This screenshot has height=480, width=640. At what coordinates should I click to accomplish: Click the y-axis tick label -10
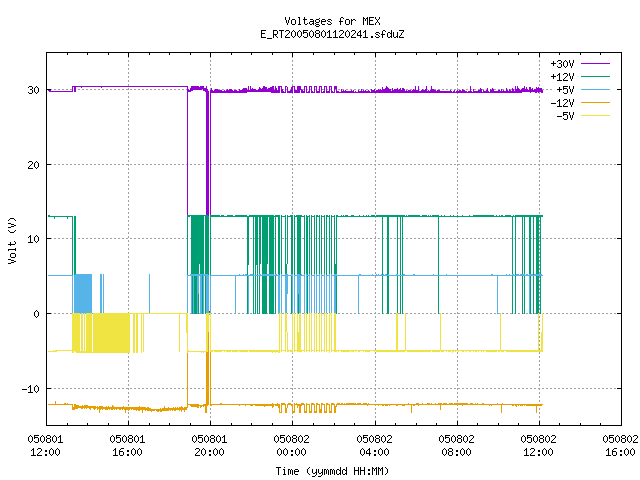tap(31, 389)
